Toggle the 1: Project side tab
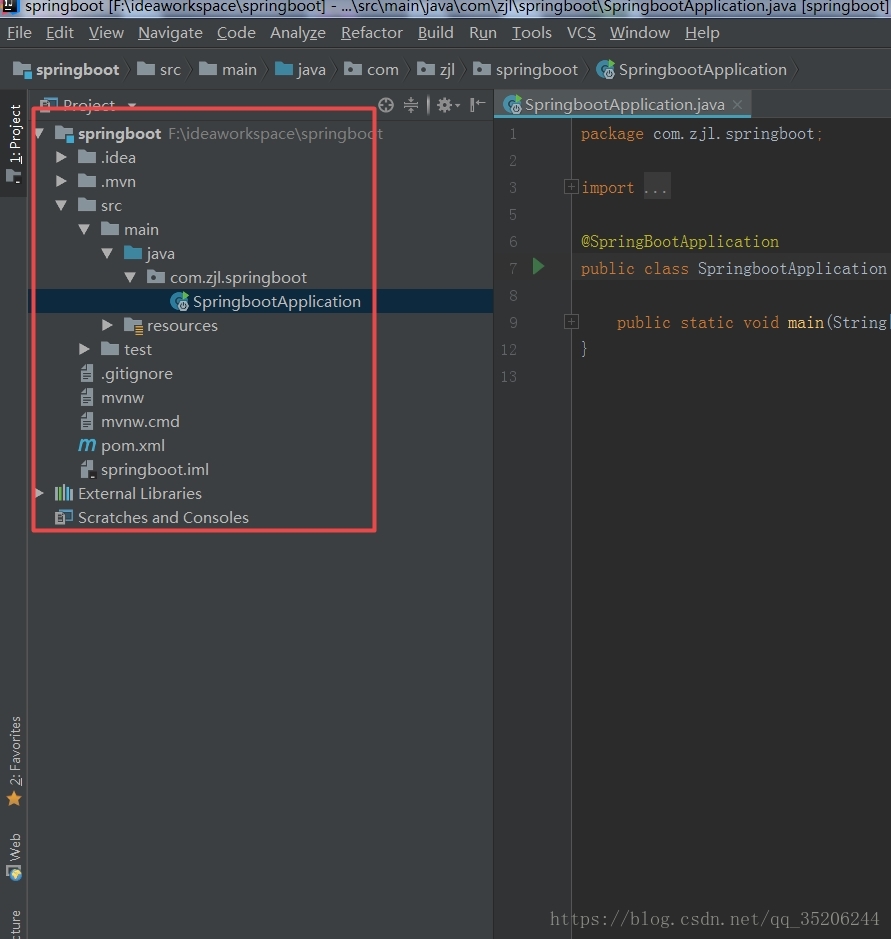Image resolution: width=891 pixels, height=939 pixels. 14,144
